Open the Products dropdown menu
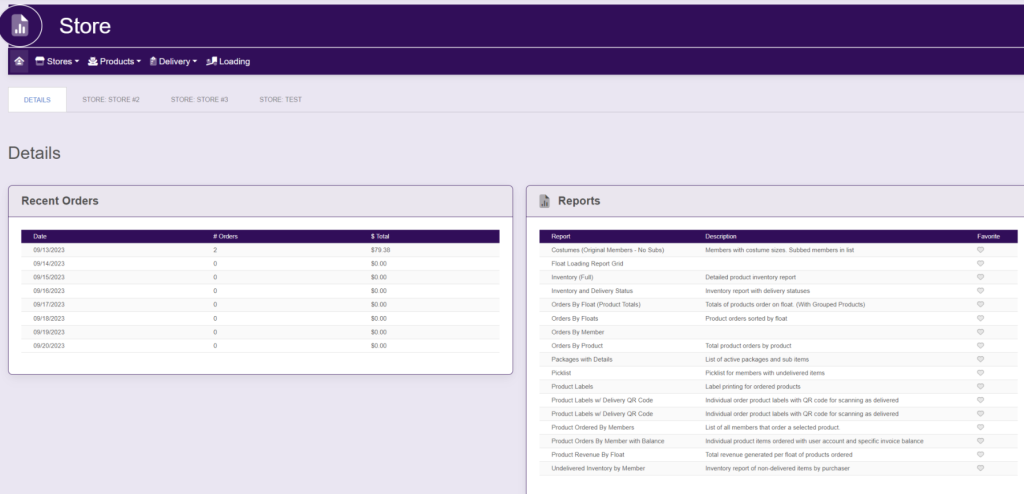 [115, 61]
